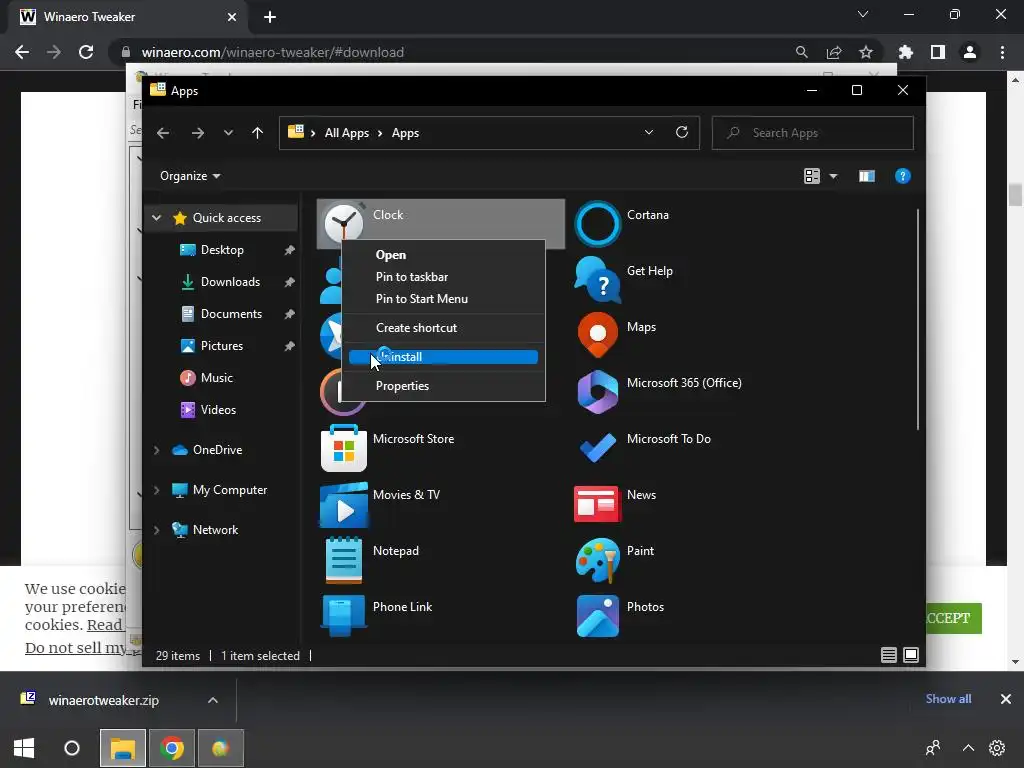
Task: Open the Movies & TV icon
Action: [x=344, y=504]
